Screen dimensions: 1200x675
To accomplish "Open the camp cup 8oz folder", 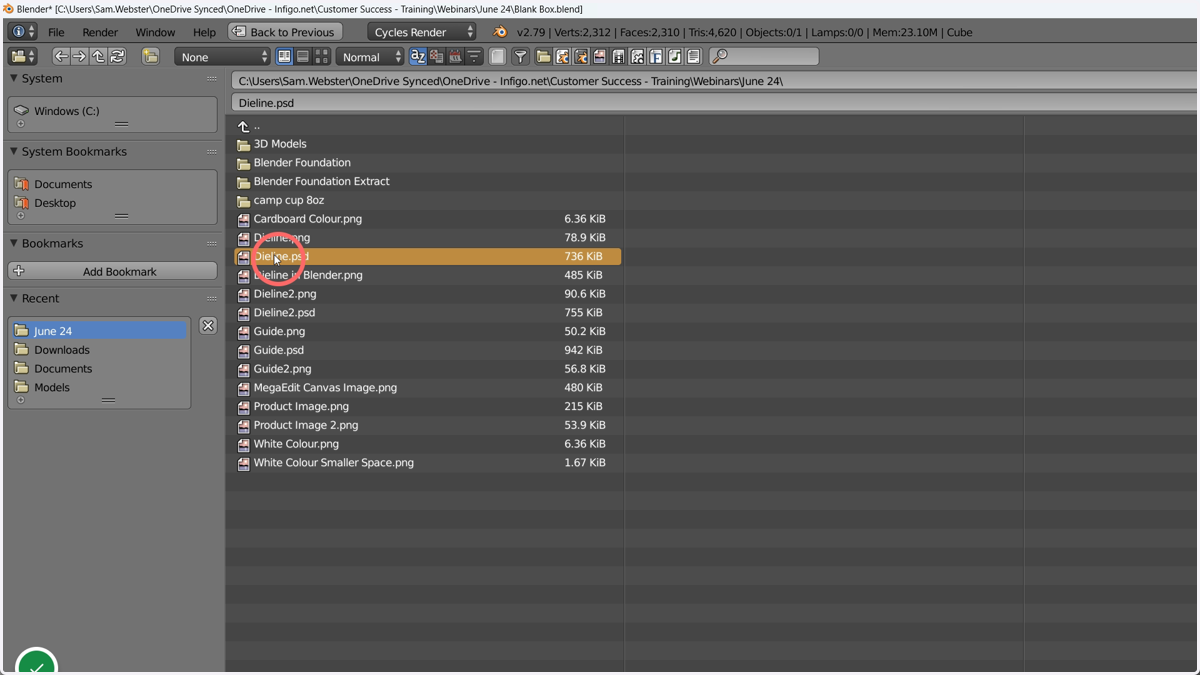I will (428, 200).
